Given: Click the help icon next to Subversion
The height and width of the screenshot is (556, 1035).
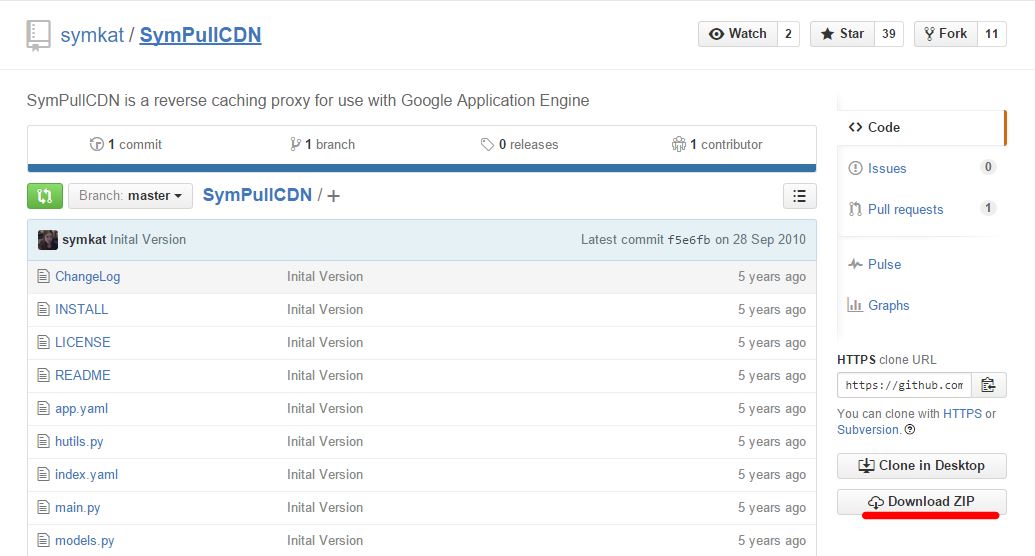Looking at the screenshot, I should click(x=910, y=430).
